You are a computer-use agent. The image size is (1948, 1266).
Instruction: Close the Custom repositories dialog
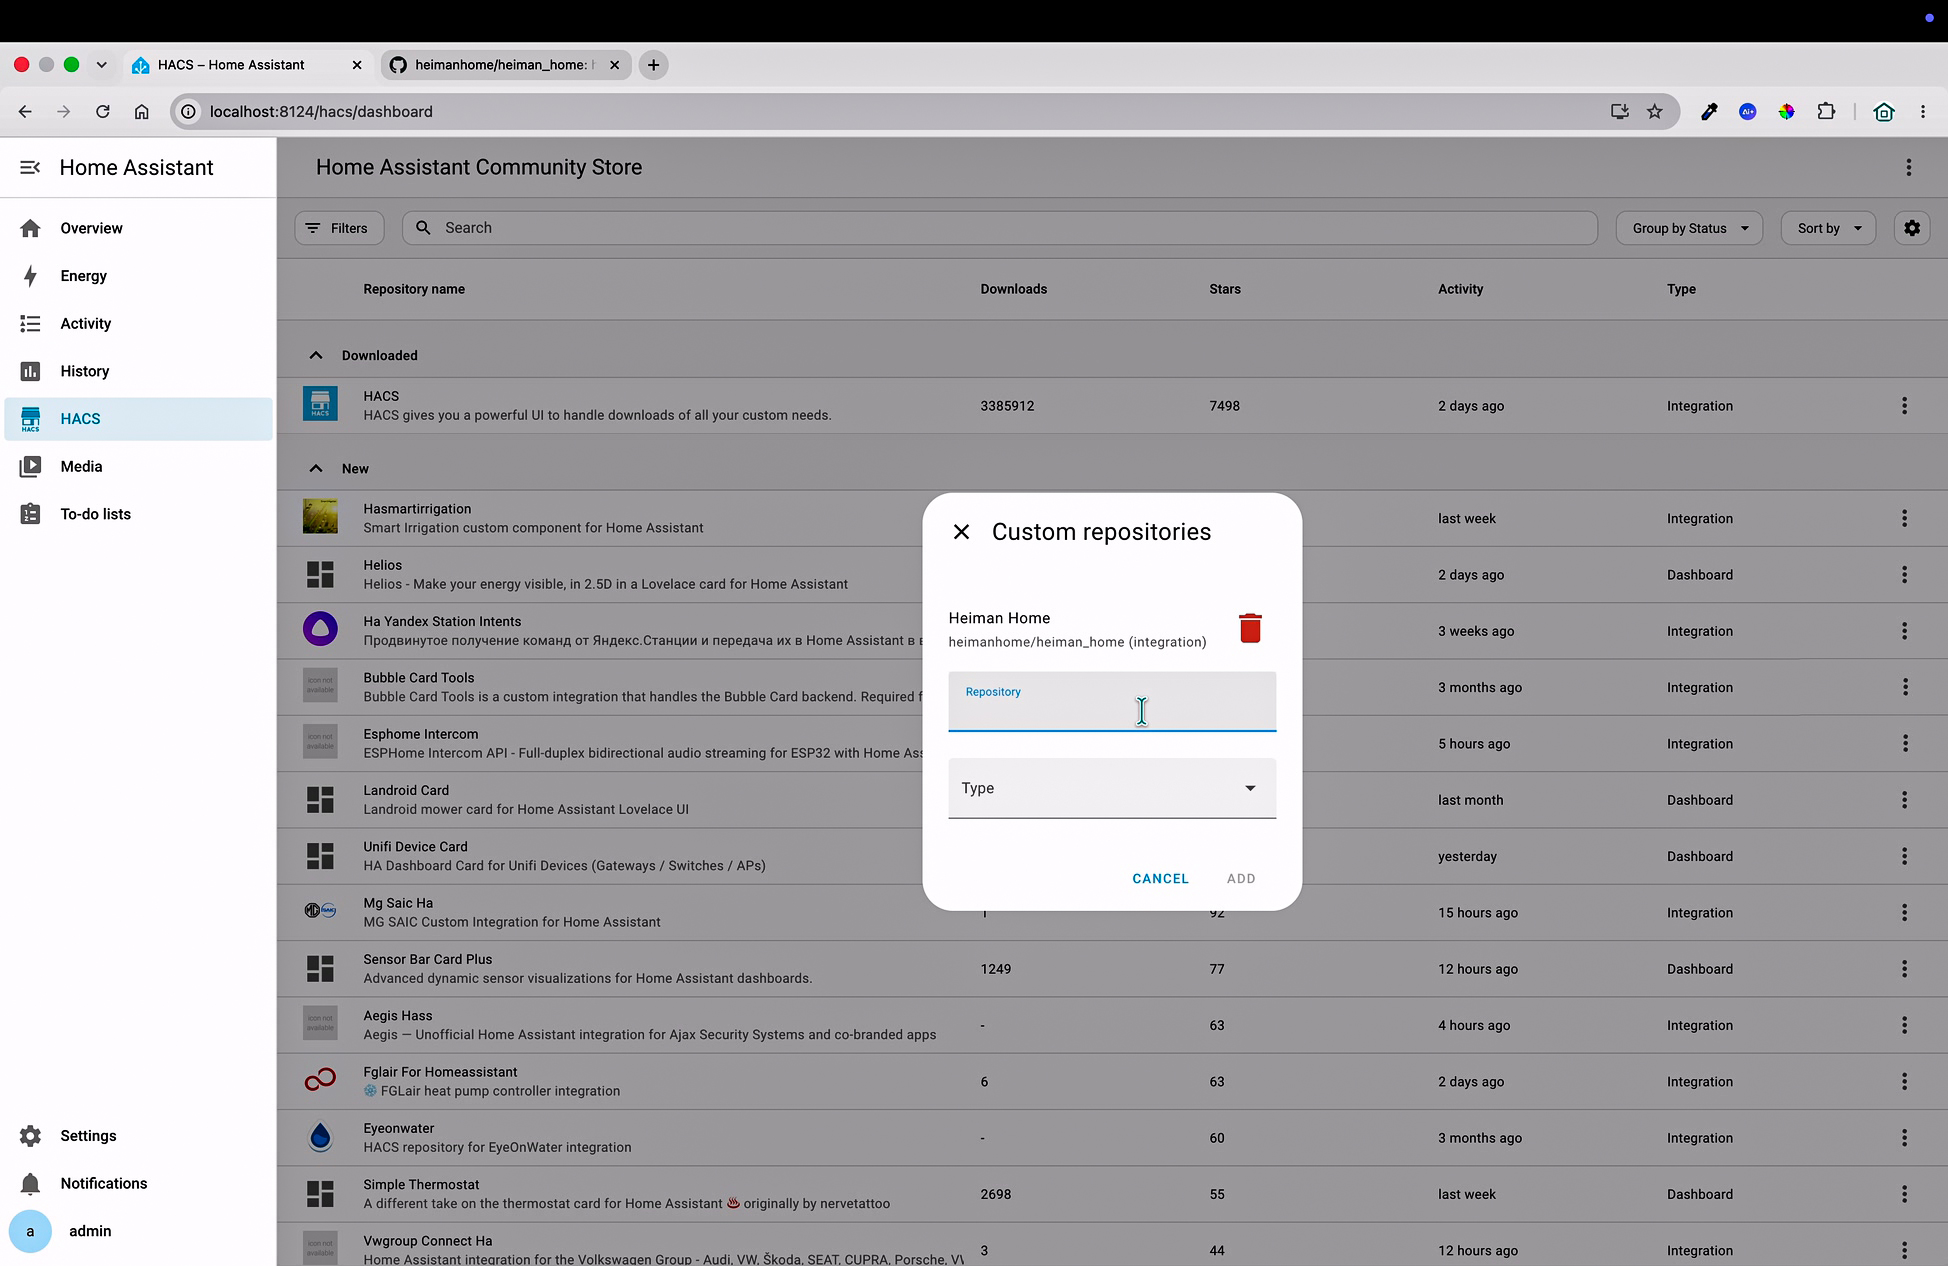[961, 532]
